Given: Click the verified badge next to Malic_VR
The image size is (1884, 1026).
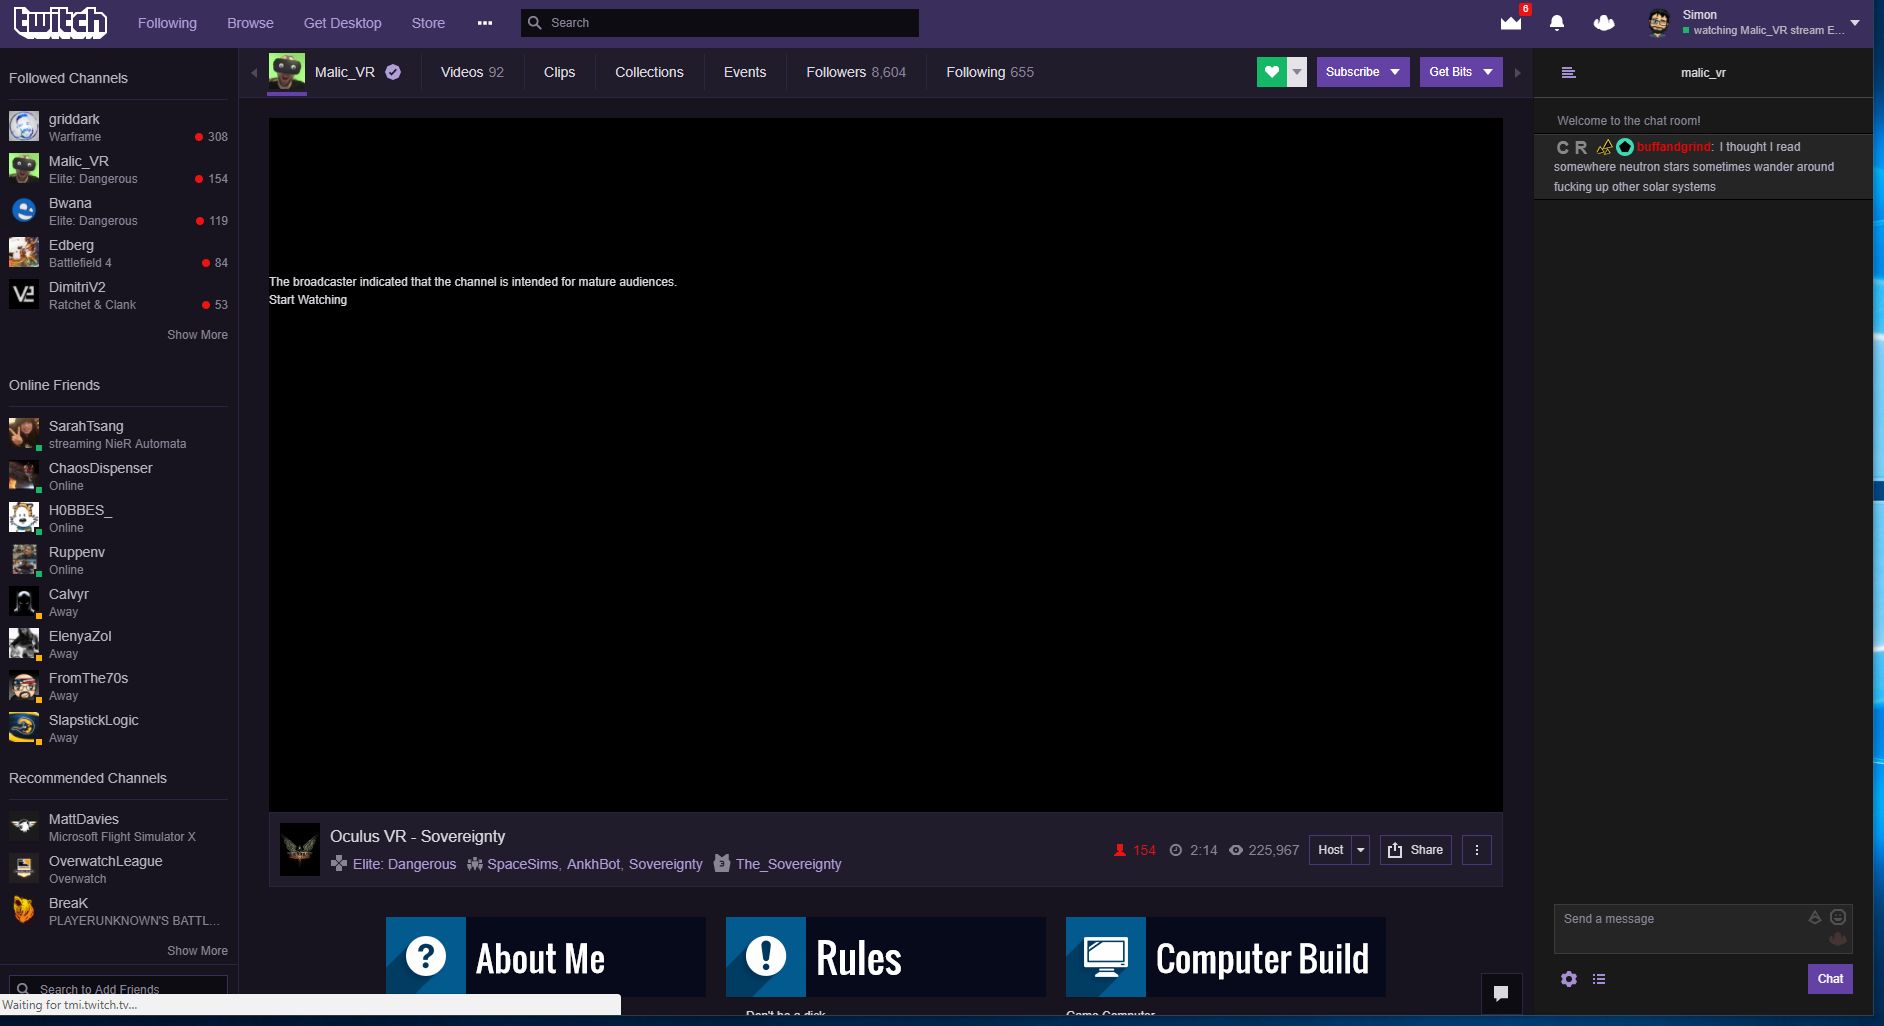Looking at the screenshot, I should pos(393,72).
